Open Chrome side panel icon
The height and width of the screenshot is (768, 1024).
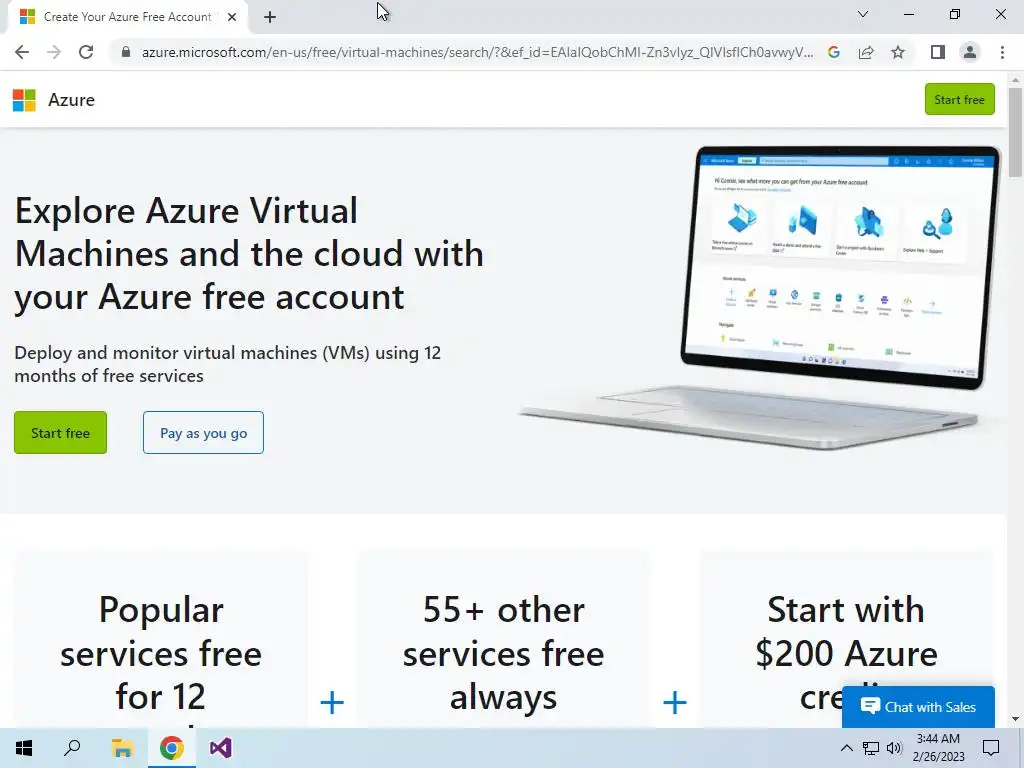tap(938, 52)
